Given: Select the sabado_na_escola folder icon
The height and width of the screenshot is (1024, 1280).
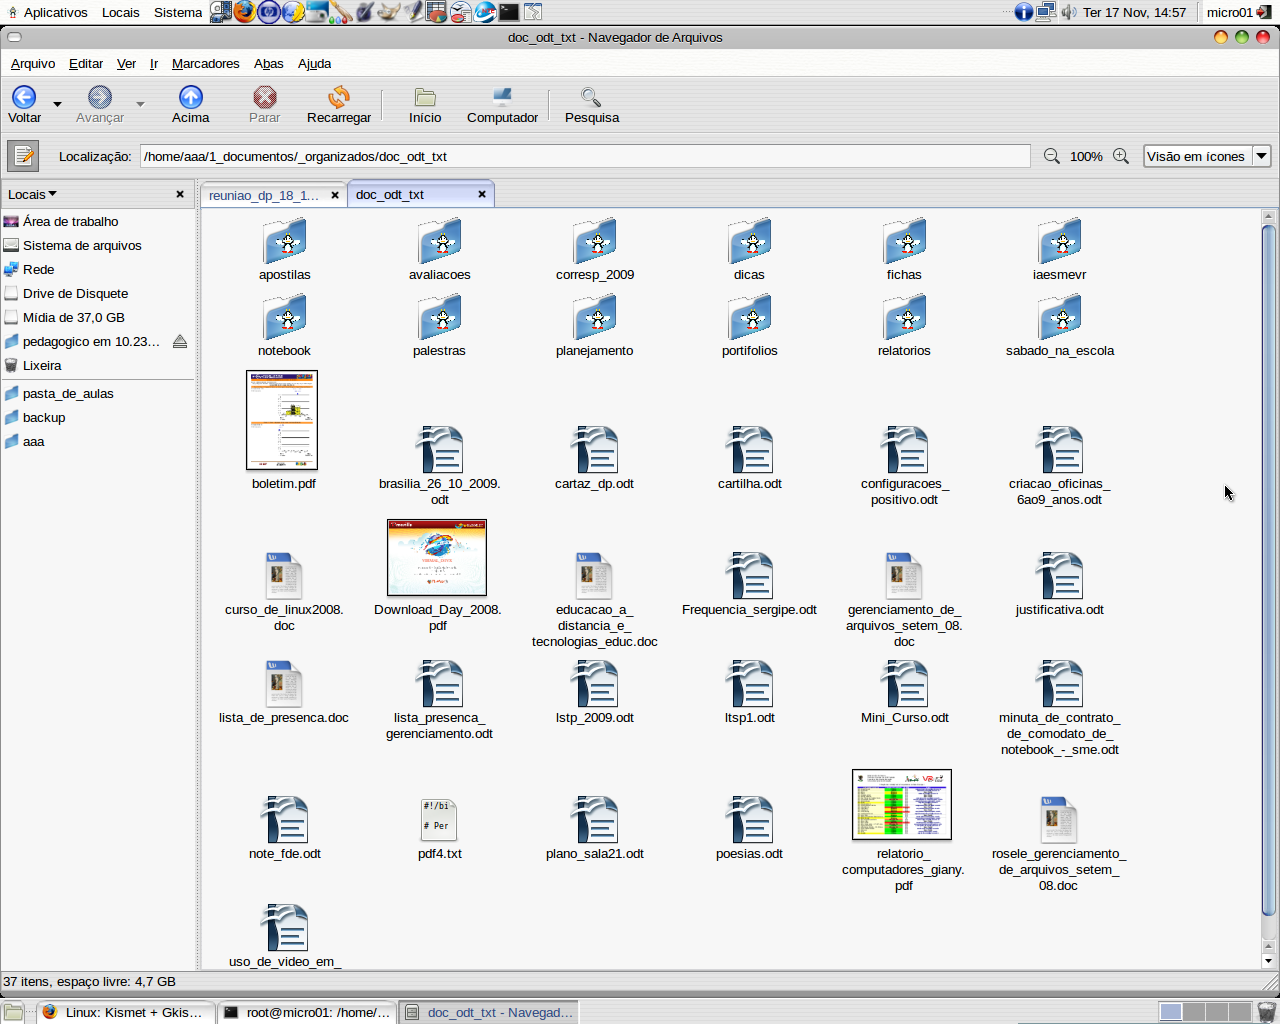Looking at the screenshot, I should click(1060, 317).
